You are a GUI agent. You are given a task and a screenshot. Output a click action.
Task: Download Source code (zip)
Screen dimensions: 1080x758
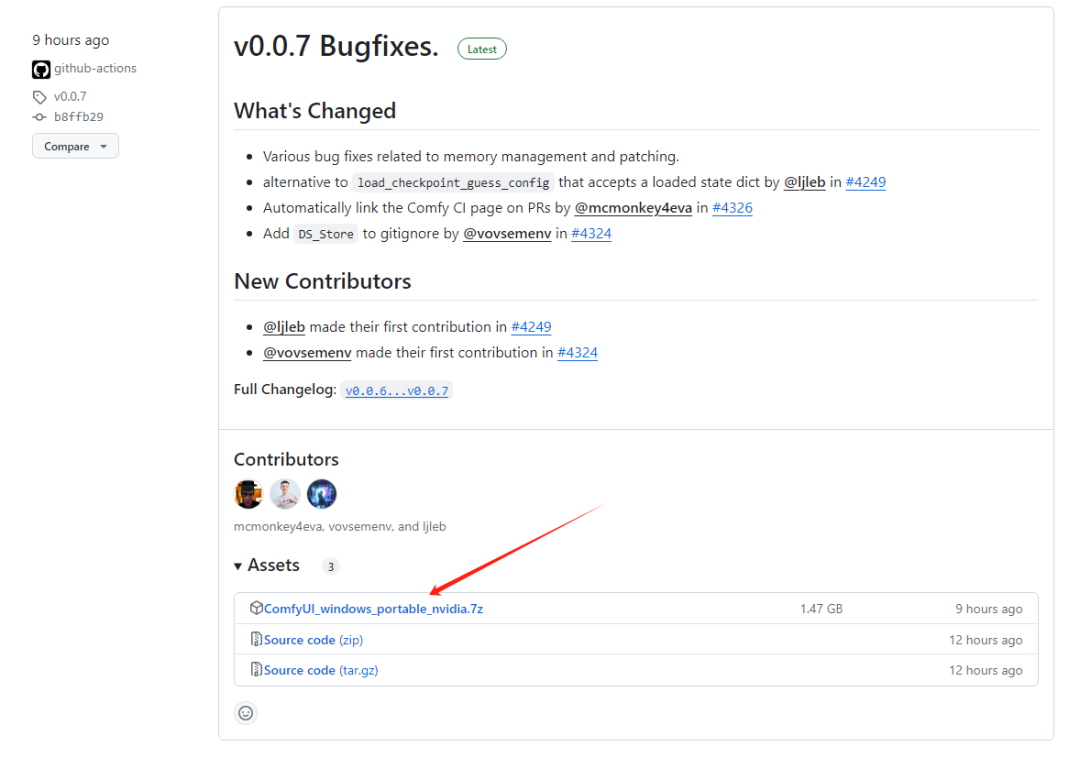click(313, 640)
